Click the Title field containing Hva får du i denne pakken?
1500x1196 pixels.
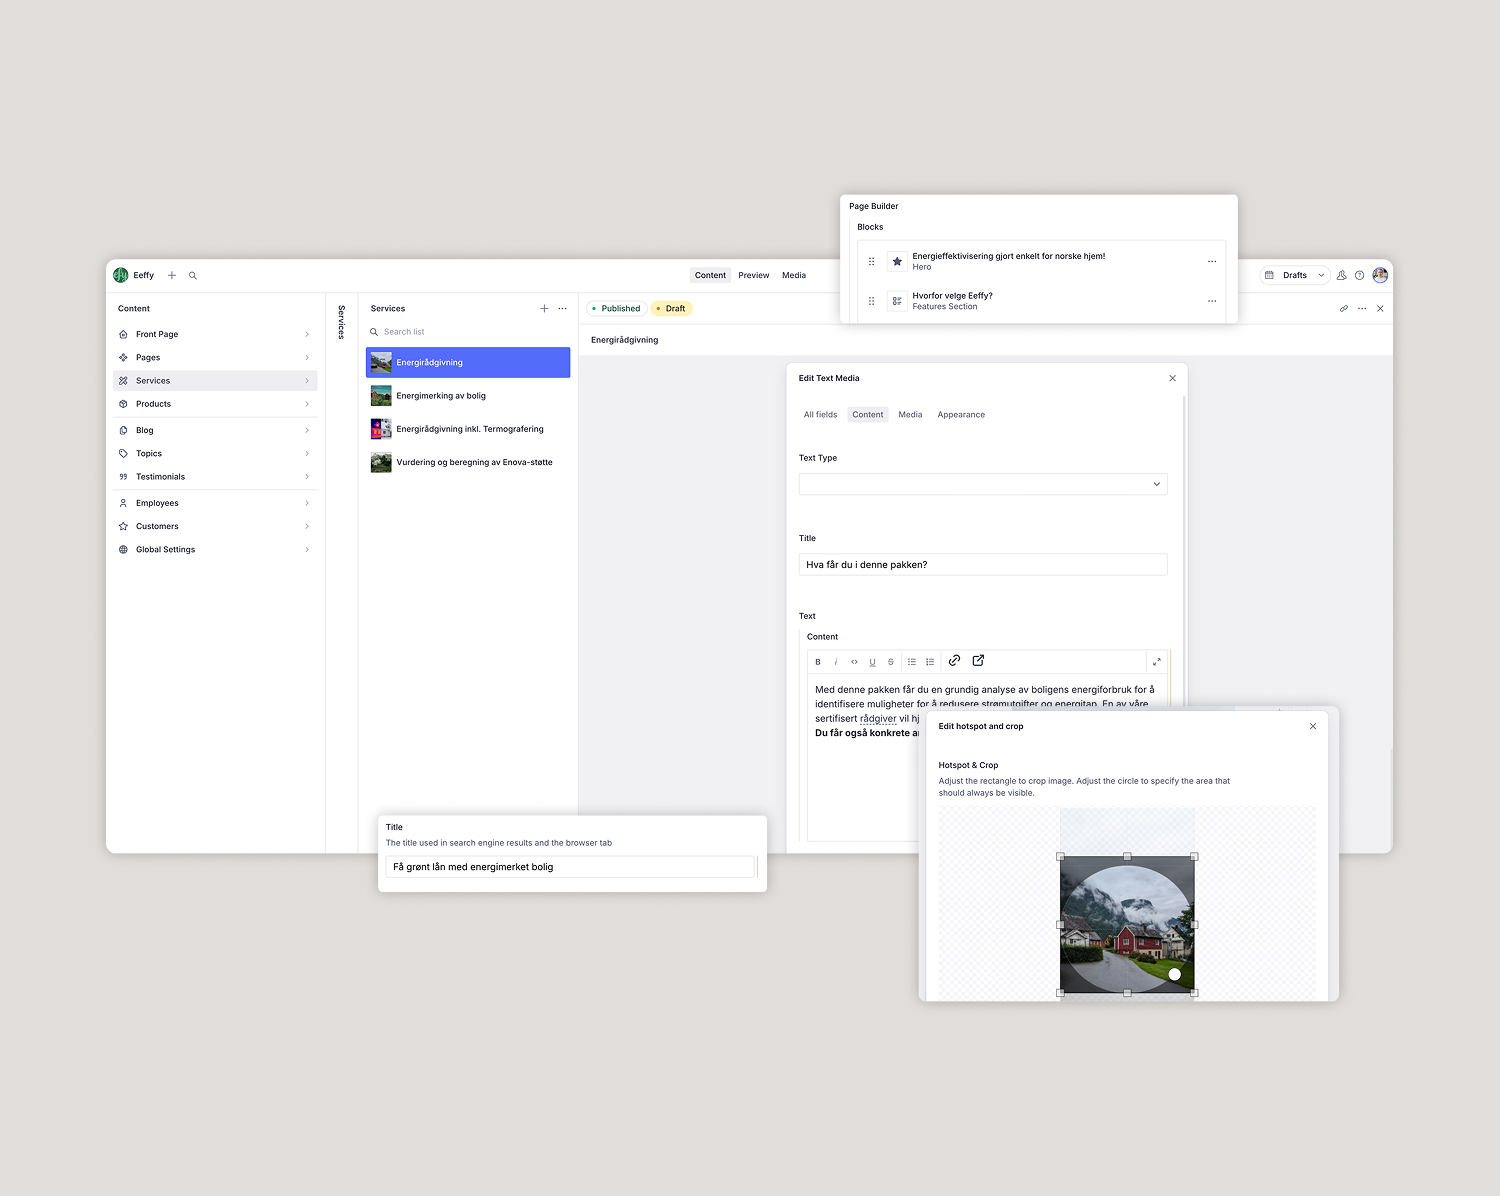point(983,565)
